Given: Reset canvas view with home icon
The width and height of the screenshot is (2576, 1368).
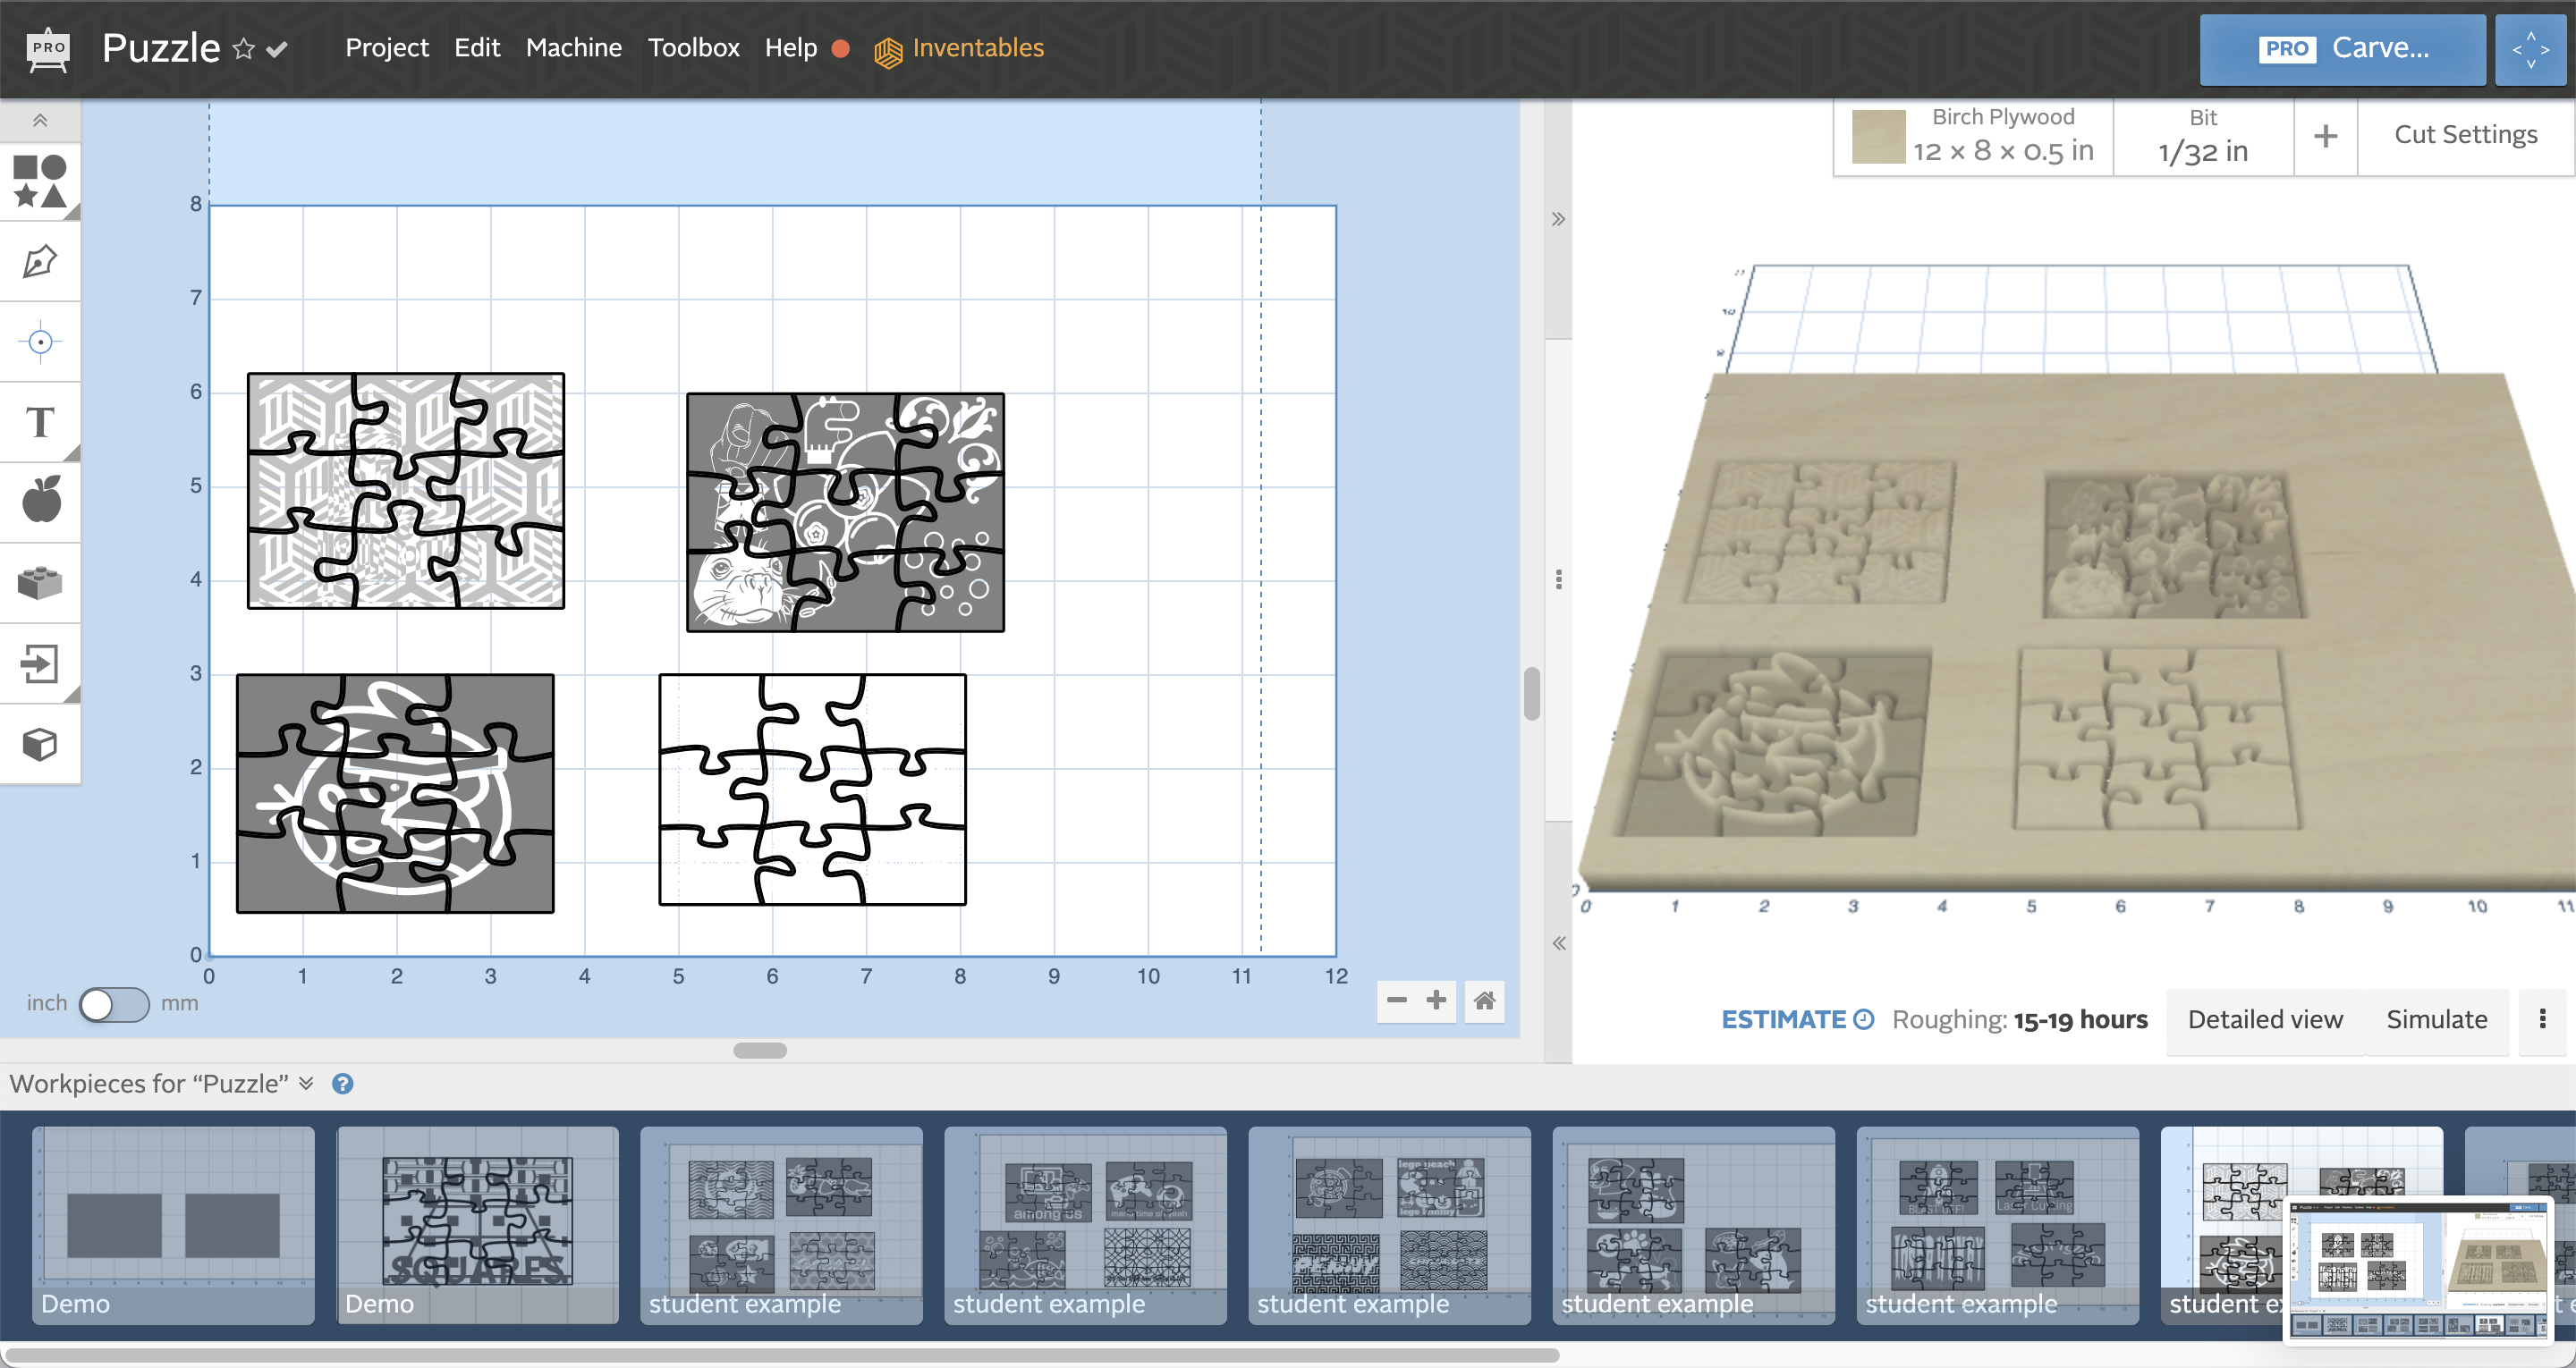Looking at the screenshot, I should (x=1484, y=1000).
